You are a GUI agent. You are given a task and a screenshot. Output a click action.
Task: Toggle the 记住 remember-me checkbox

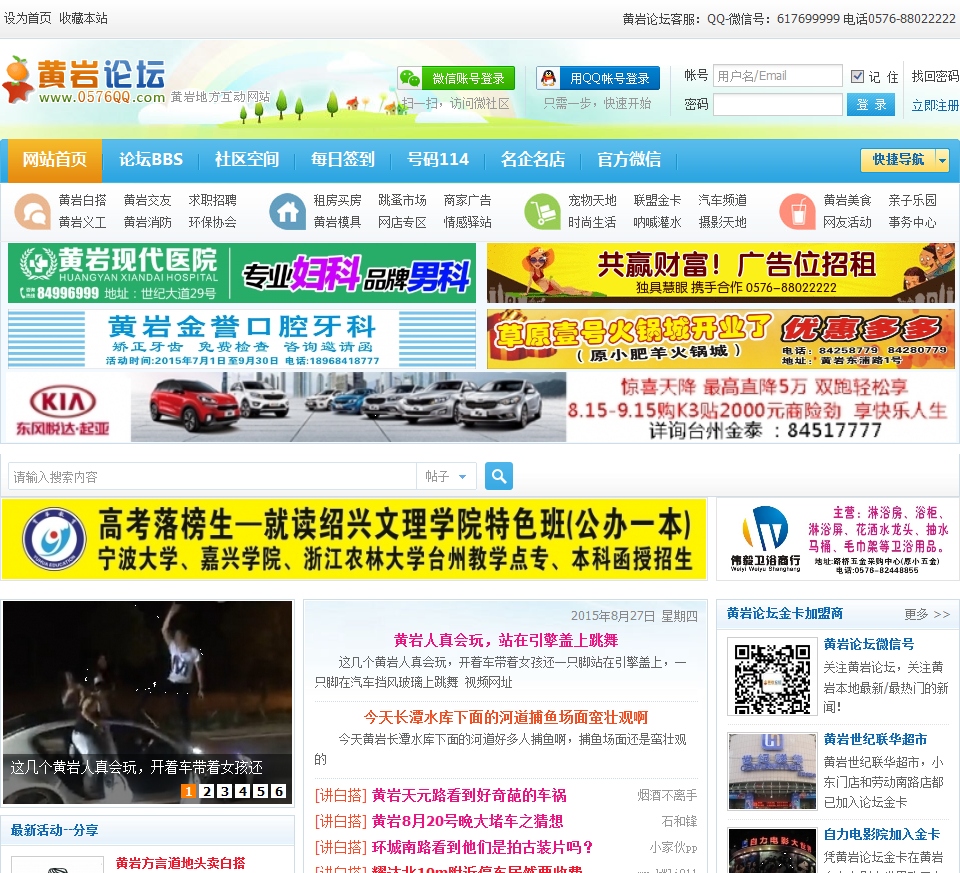pyautogui.click(x=857, y=77)
